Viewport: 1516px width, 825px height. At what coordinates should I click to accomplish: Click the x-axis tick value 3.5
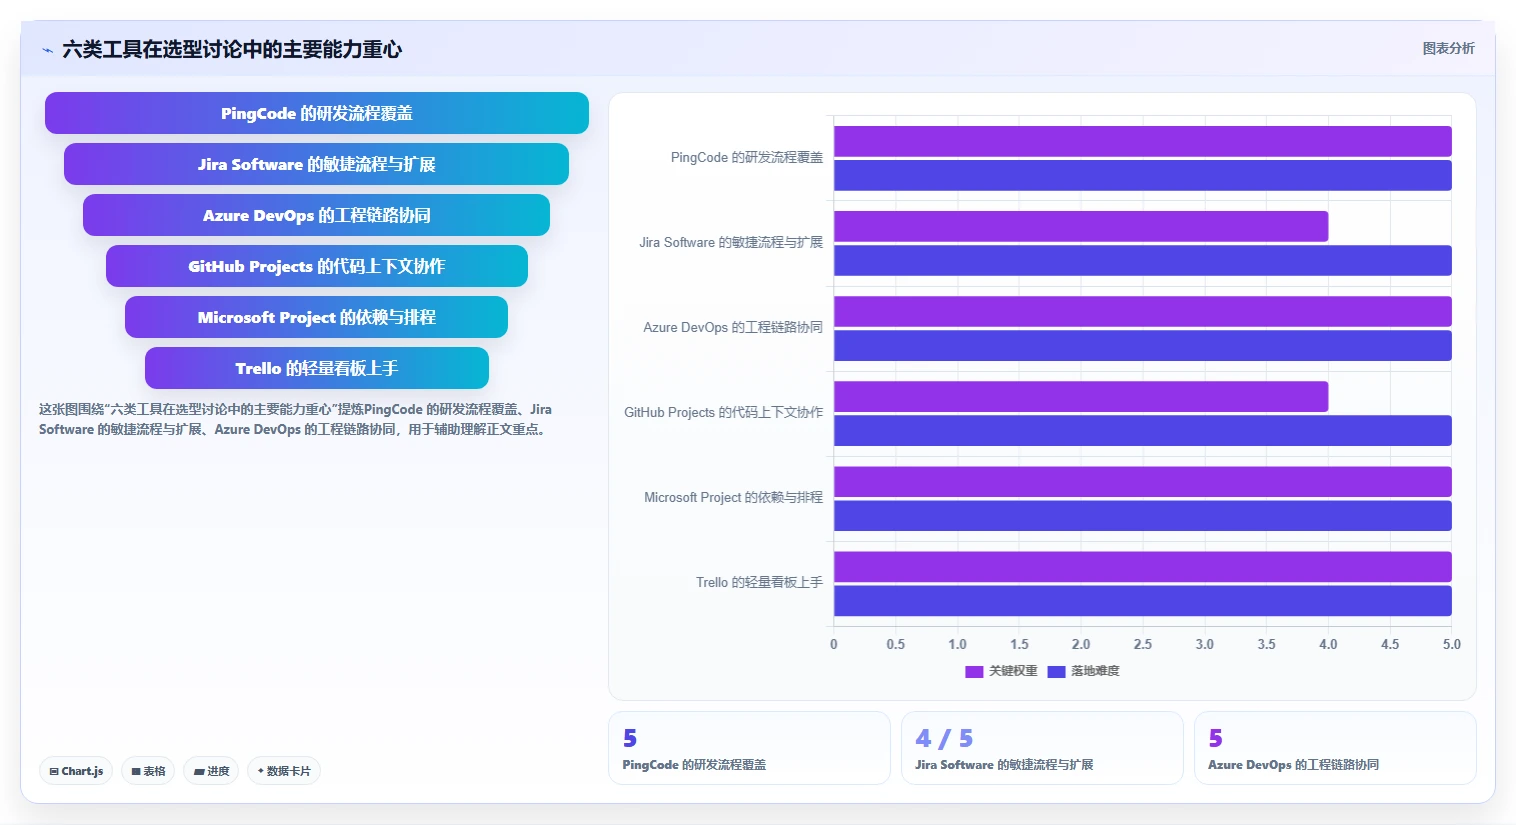coord(1267,645)
